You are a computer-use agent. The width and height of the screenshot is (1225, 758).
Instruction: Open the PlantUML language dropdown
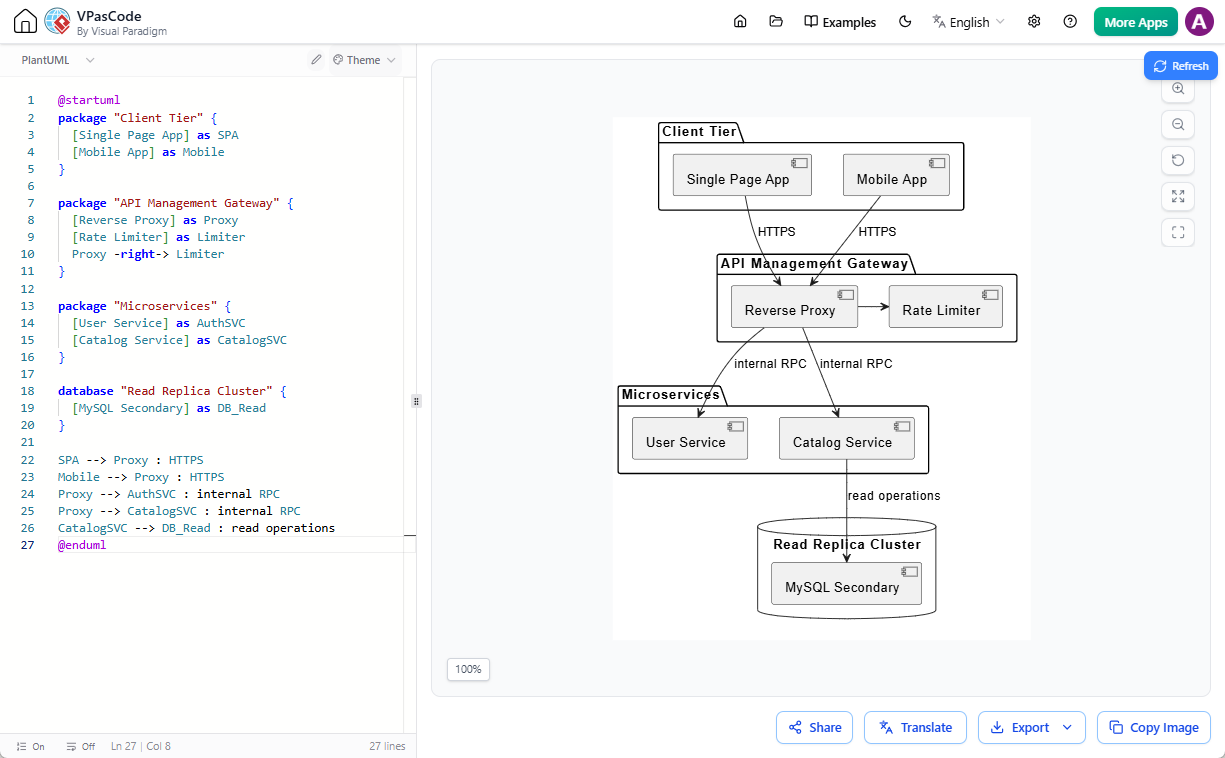point(58,60)
